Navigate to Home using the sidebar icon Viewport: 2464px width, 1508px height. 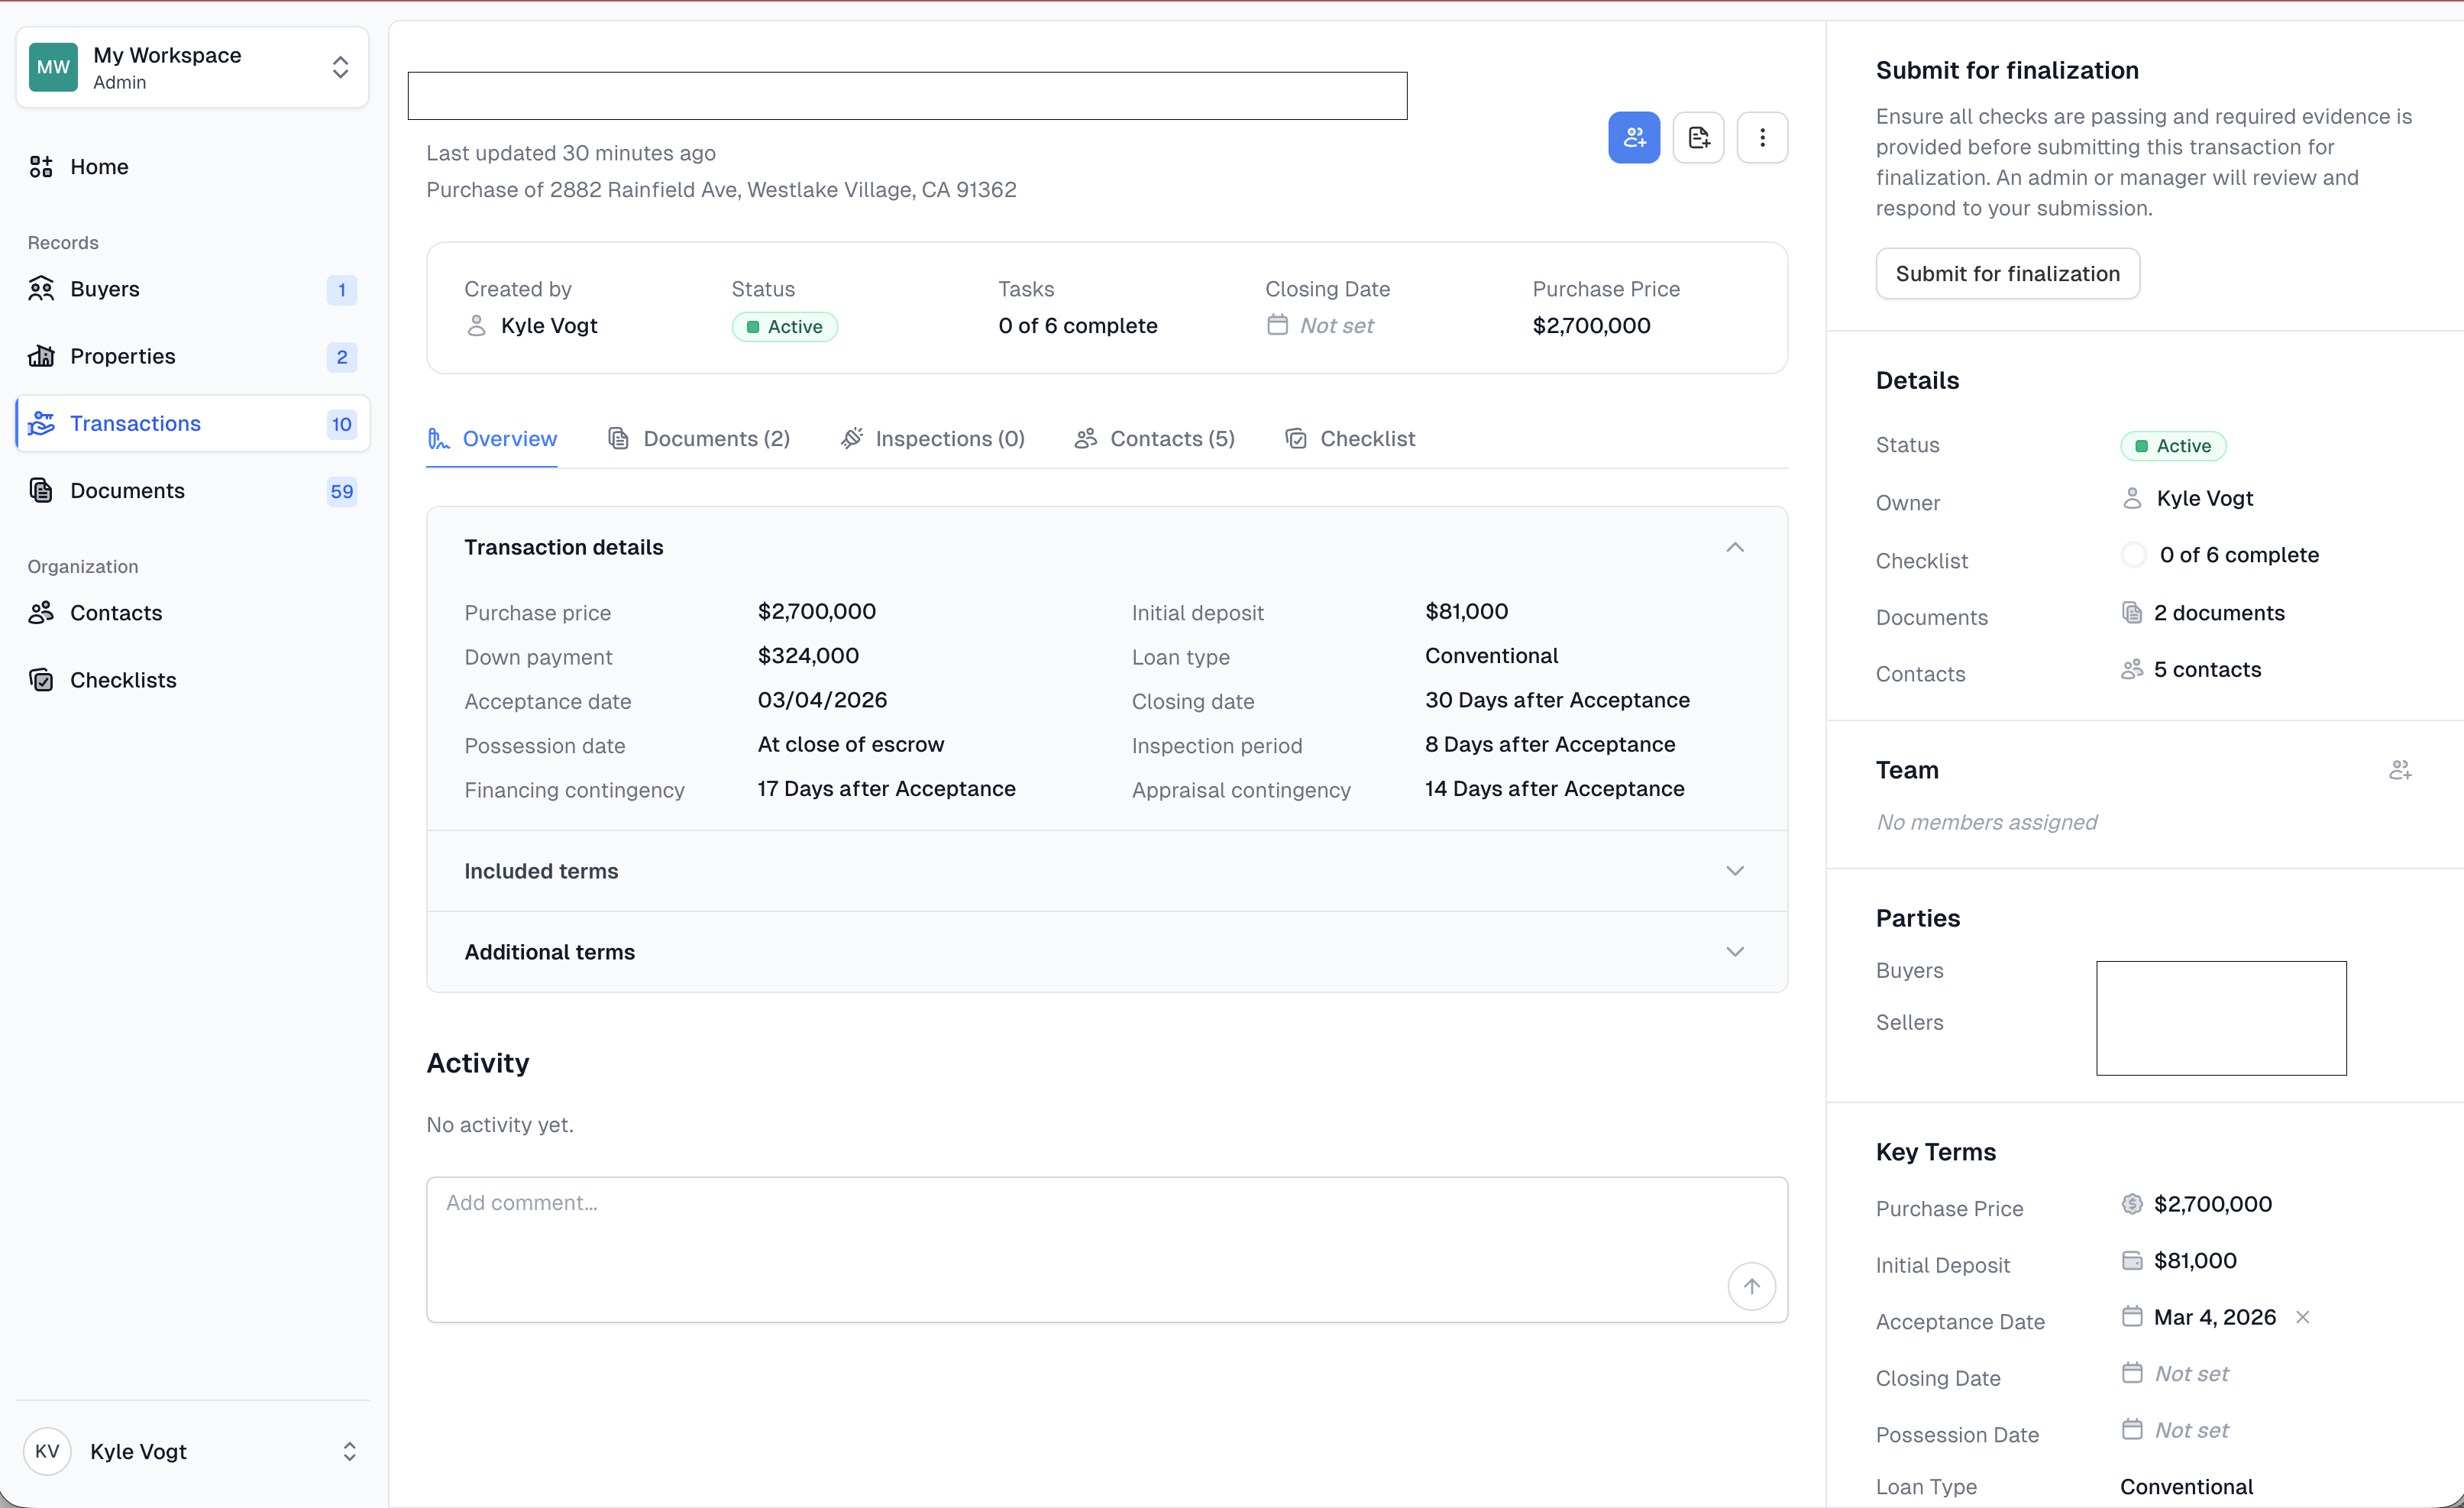pyautogui.click(x=99, y=167)
